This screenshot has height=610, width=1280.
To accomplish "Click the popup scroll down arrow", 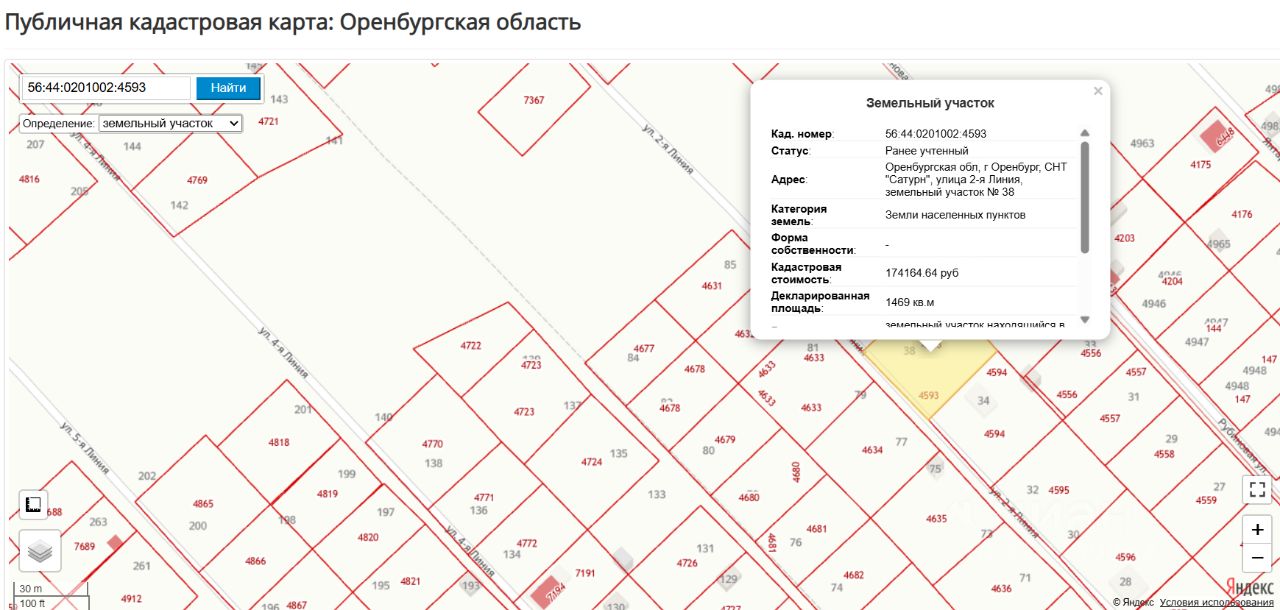I will click(x=1085, y=320).
